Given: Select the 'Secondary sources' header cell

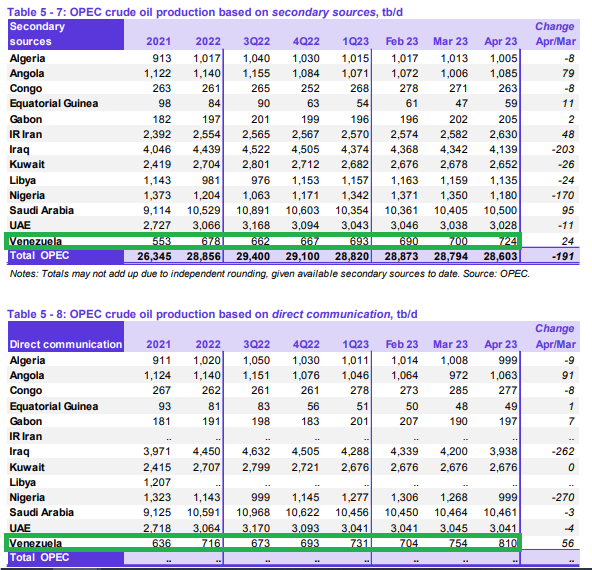Looking at the screenshot, I should (66, 34).
